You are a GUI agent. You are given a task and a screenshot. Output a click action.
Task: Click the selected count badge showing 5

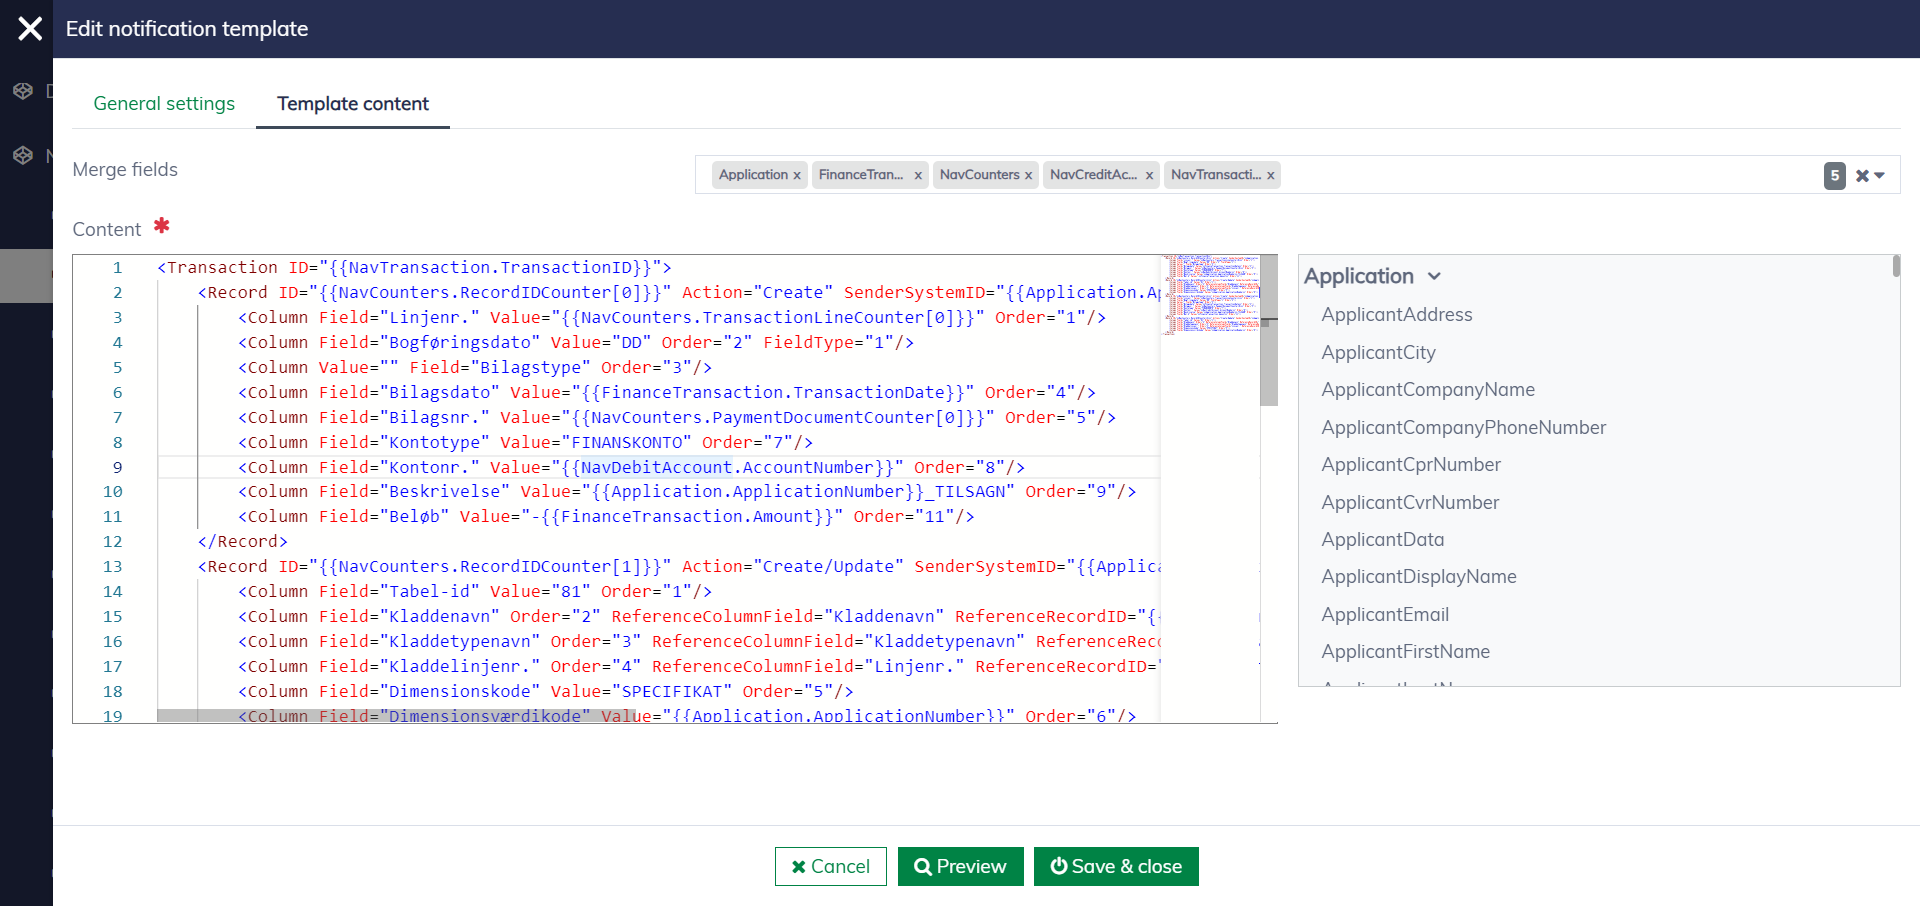[x=1834, y=176]
